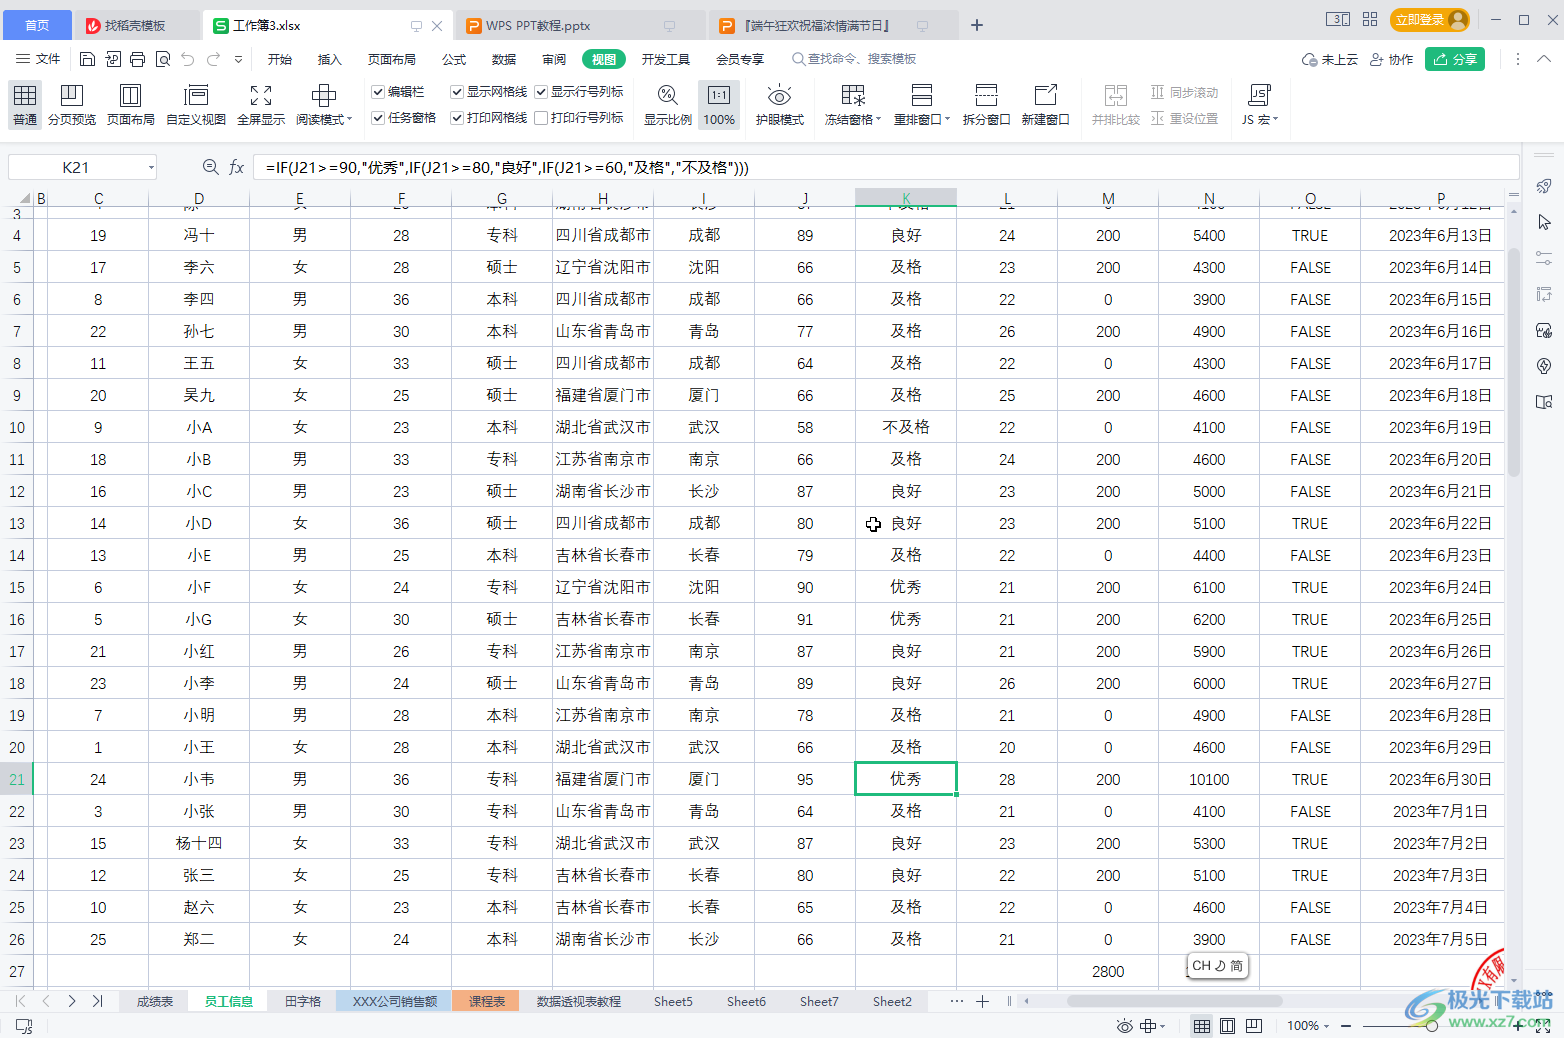Click the horizontal scrollbar thumb
The height and width of the screenshot is (1038, 1564).
click(1175, 1001)
